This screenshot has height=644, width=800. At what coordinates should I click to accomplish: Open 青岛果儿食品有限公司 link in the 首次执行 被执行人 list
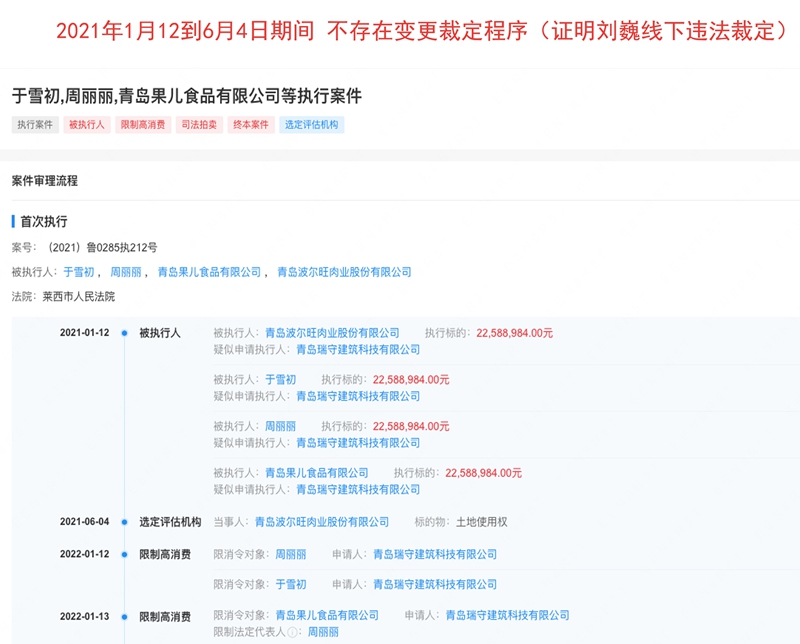(x=209, y=272)
